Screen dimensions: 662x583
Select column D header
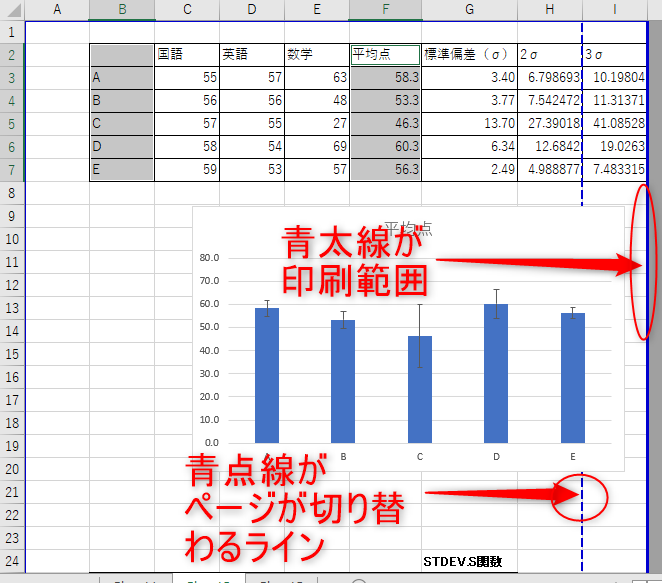[252, 9]
